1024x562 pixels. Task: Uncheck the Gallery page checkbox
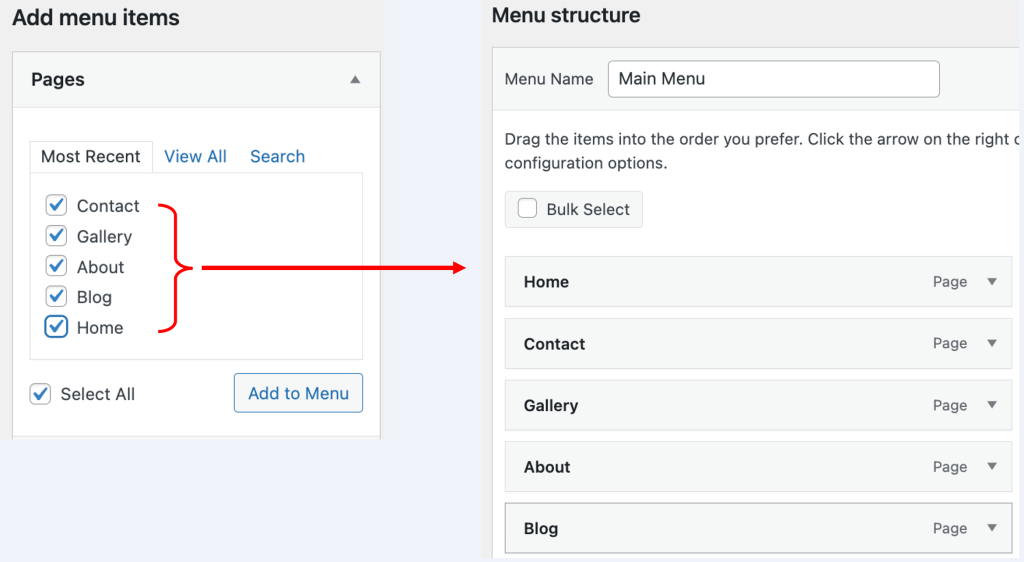(56, 236)
